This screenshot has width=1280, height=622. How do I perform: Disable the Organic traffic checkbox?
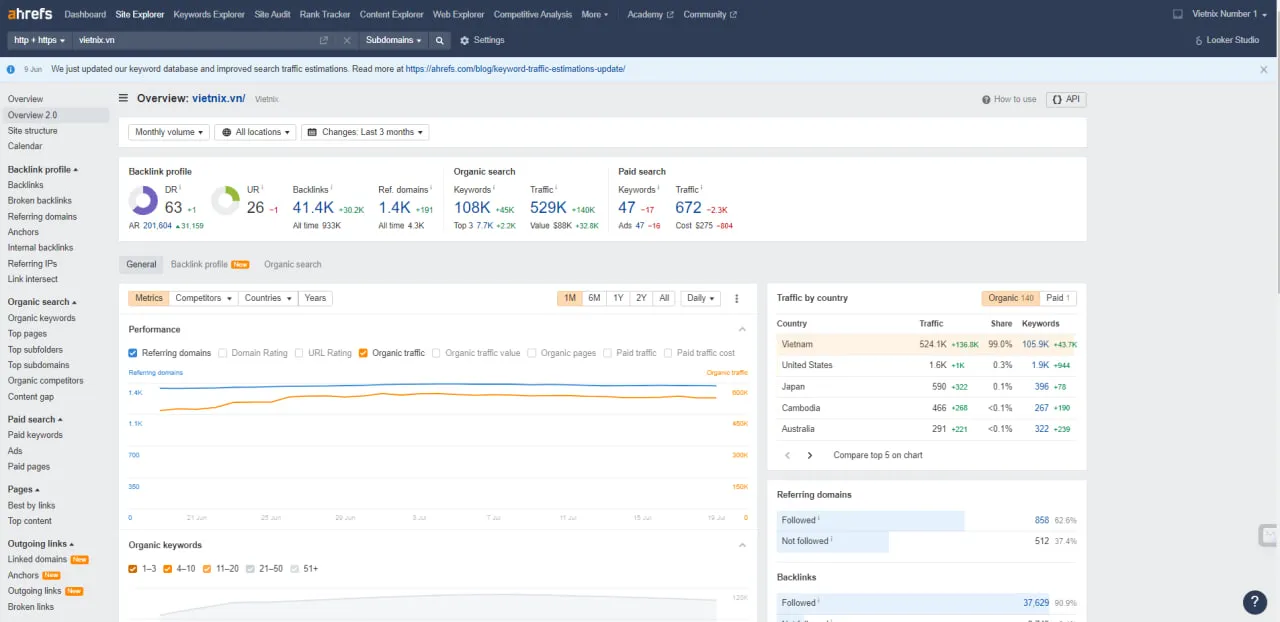(x=364, y=353)
